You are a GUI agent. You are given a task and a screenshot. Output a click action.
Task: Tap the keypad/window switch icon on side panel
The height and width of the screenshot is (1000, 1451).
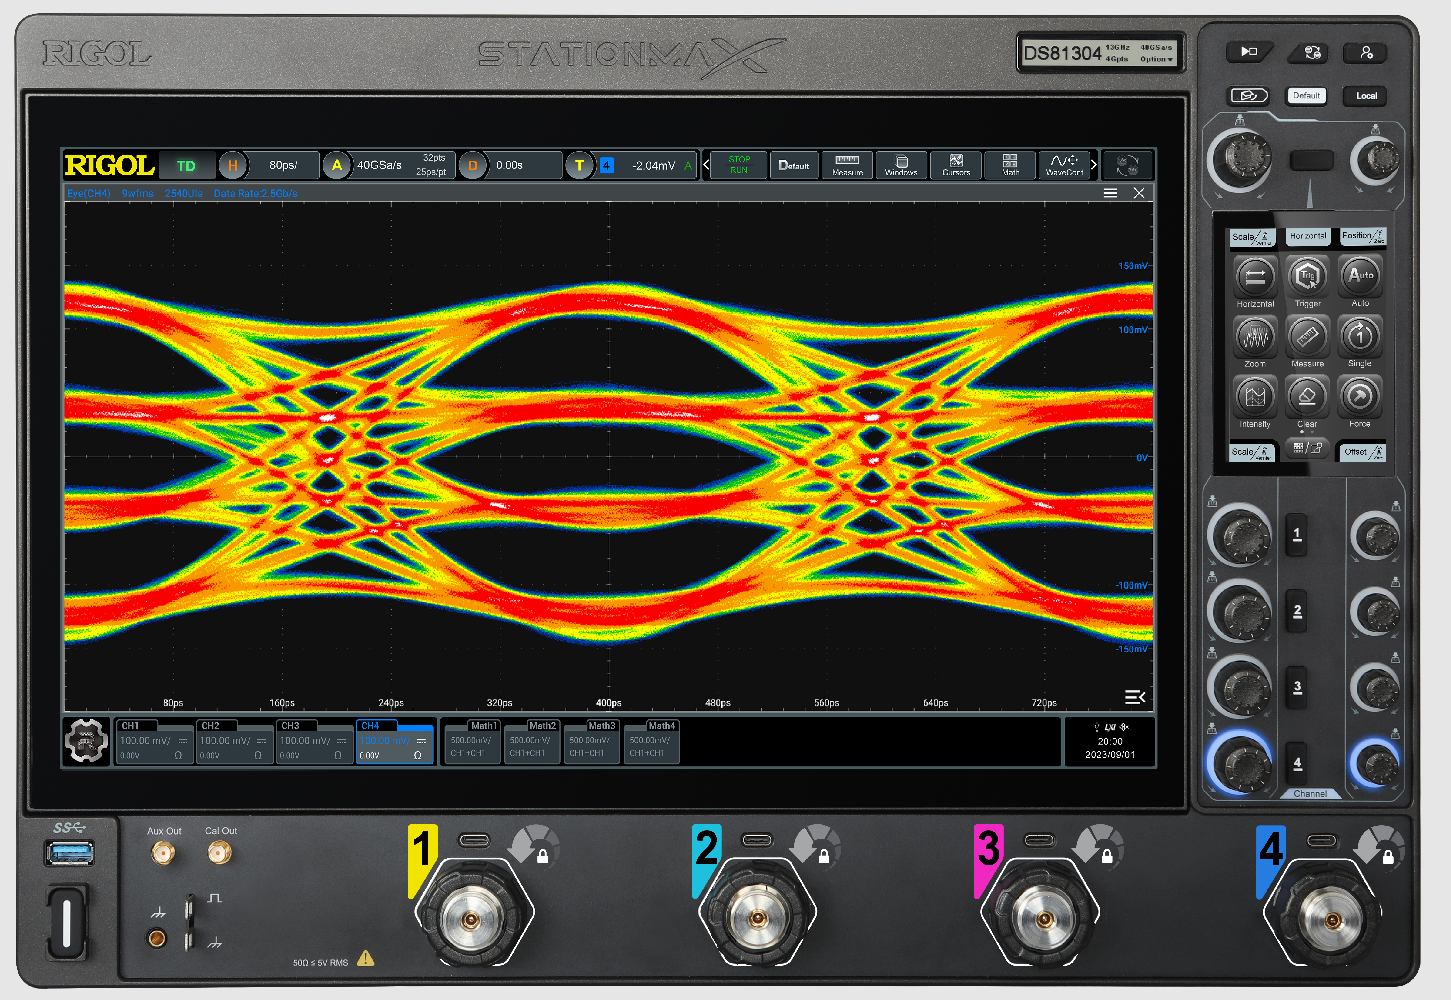(x=1308, y=448)
